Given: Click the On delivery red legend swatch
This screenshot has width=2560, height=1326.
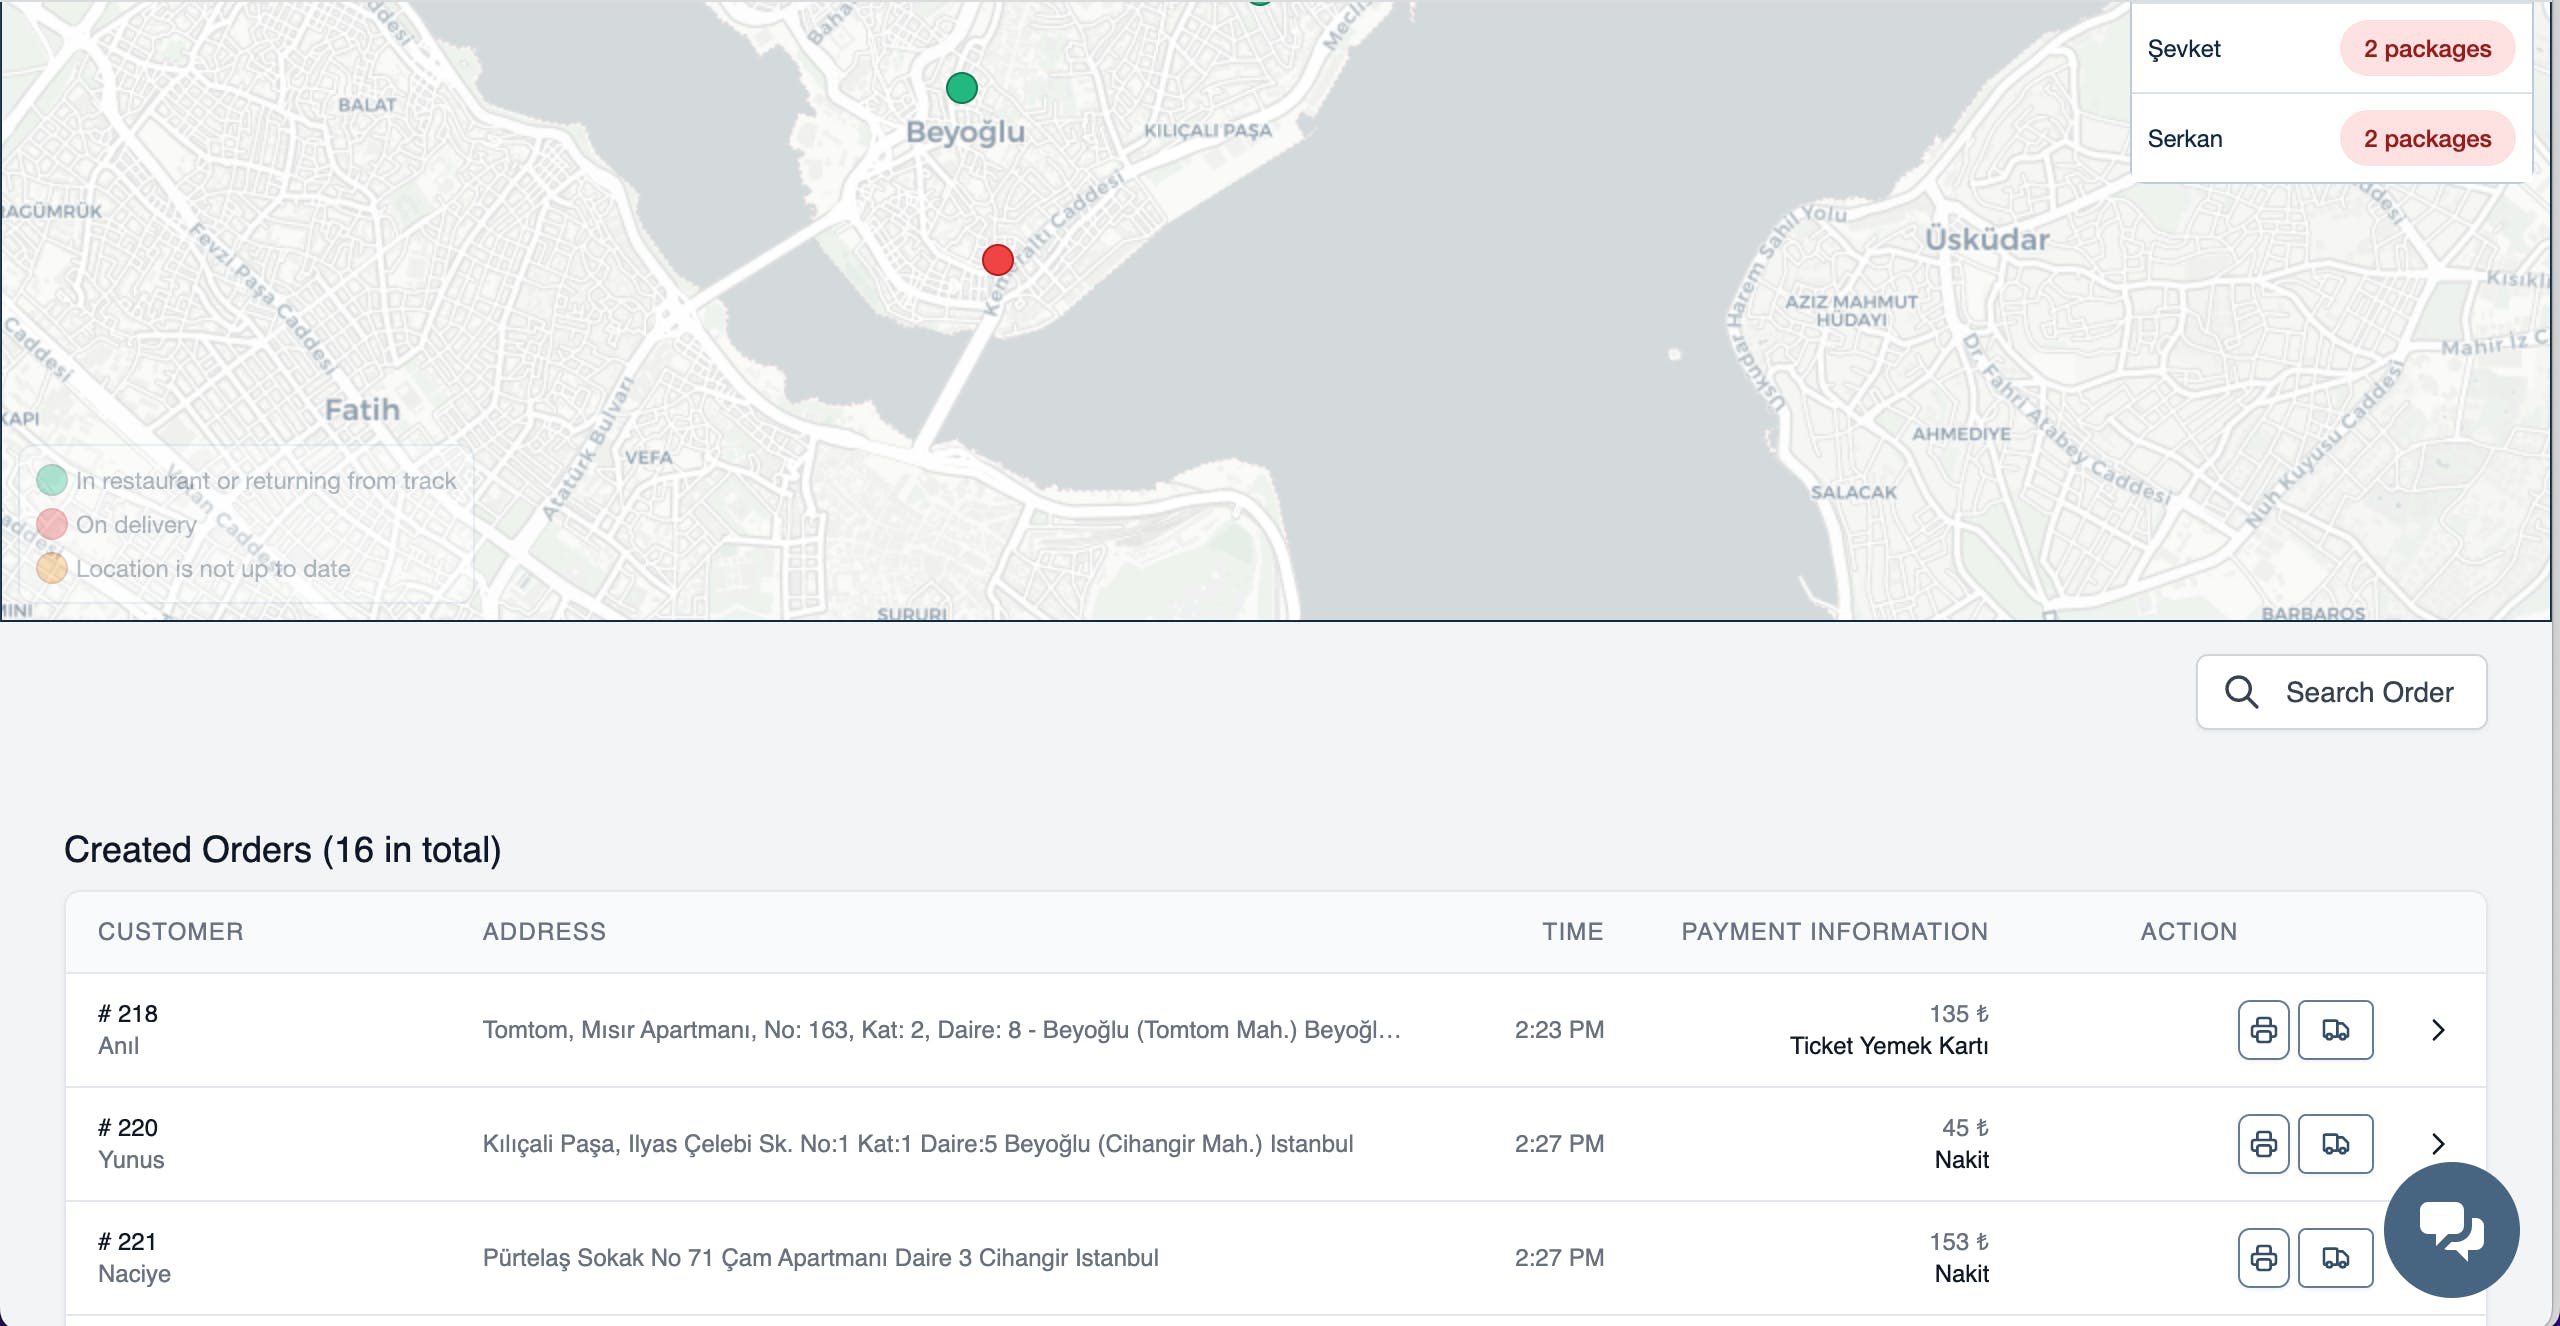Looking at the screenshot, I should 52,524.
